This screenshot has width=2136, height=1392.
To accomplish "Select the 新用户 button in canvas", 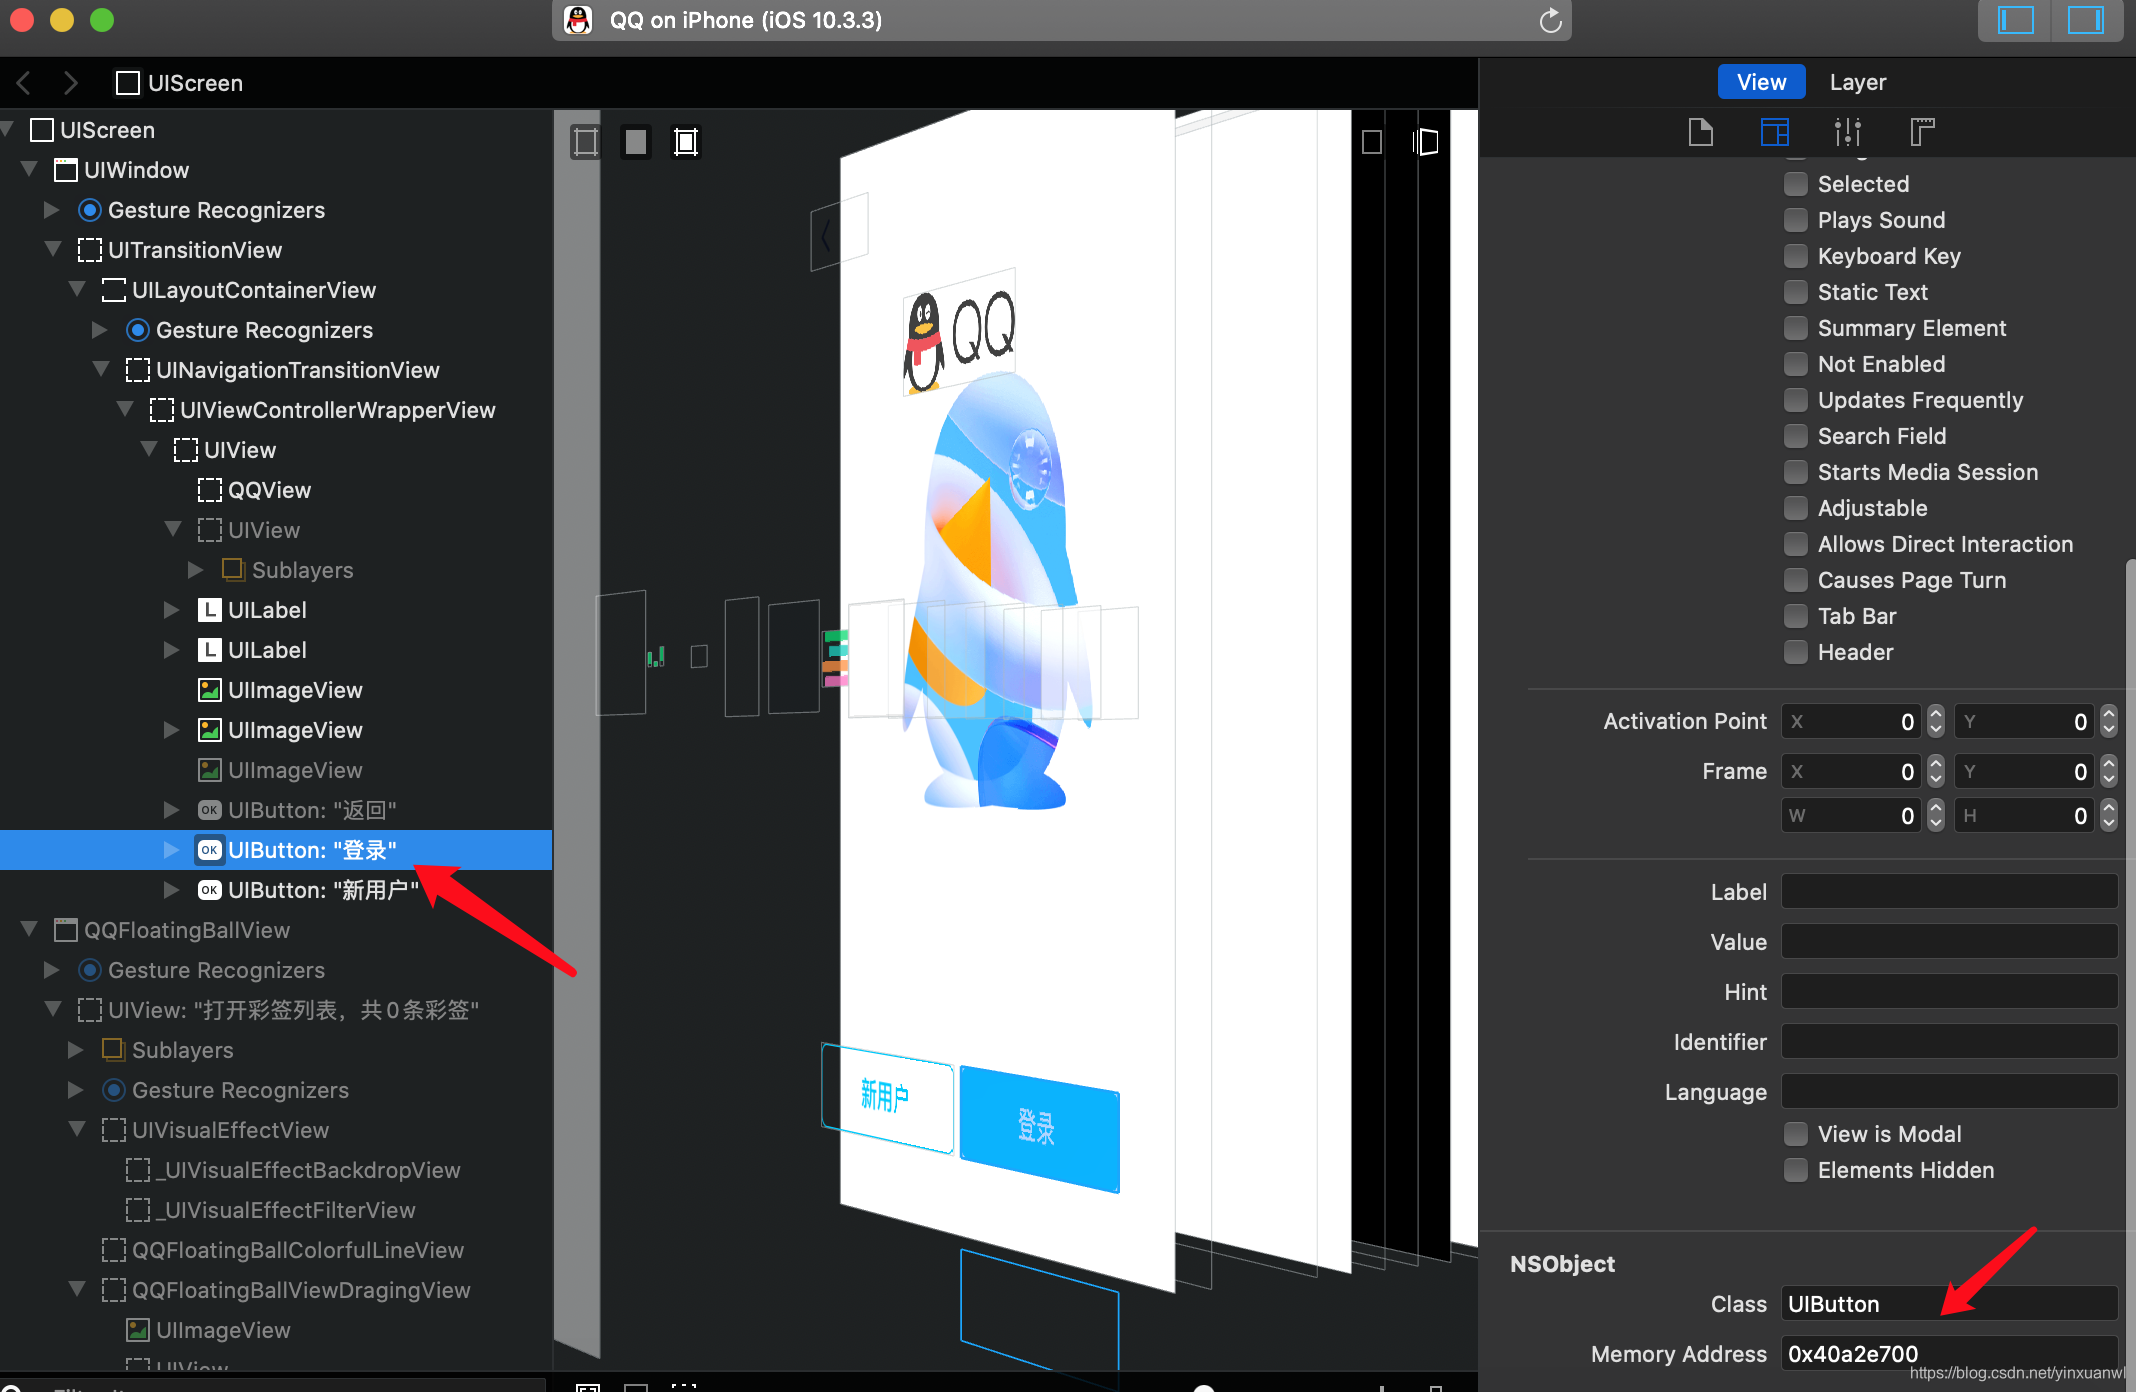I will coord(886,1097).
